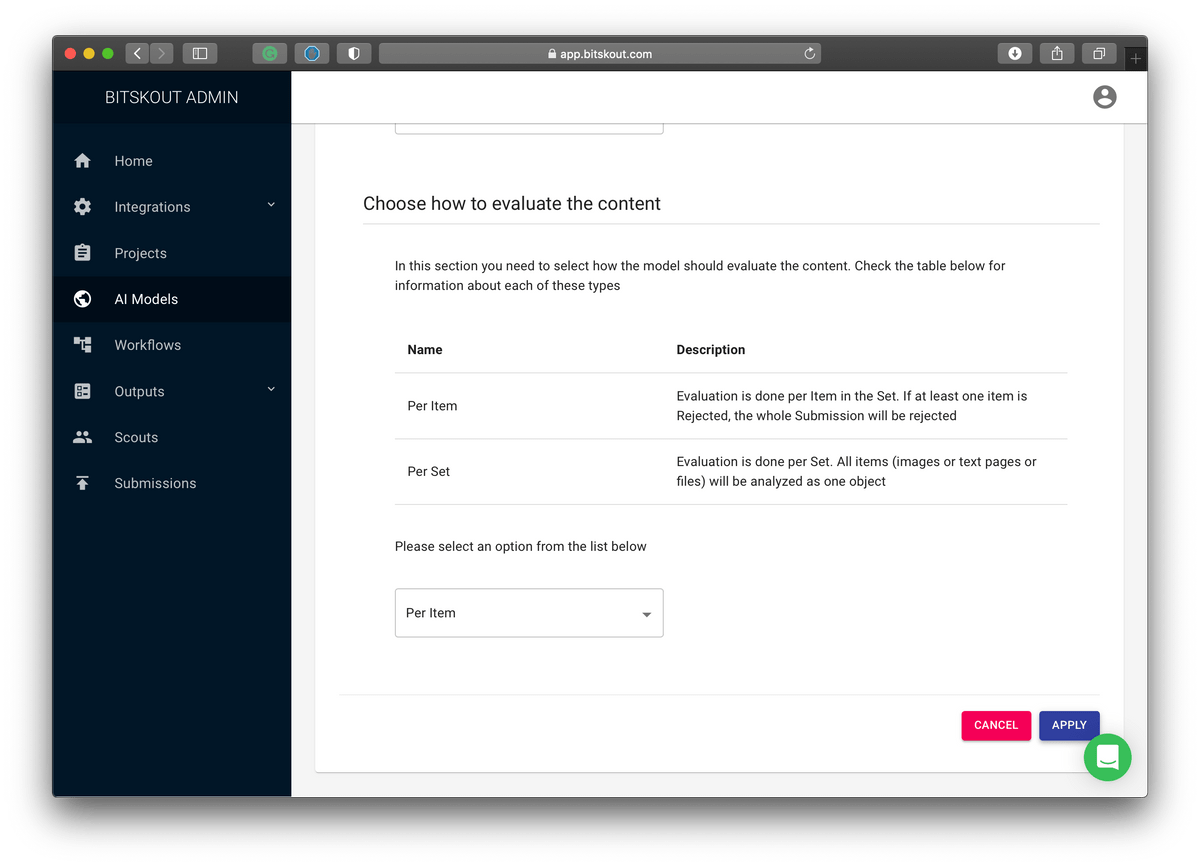Click the APPLY button
This screenshot has width=1200, height=867.
(1069, 725)
